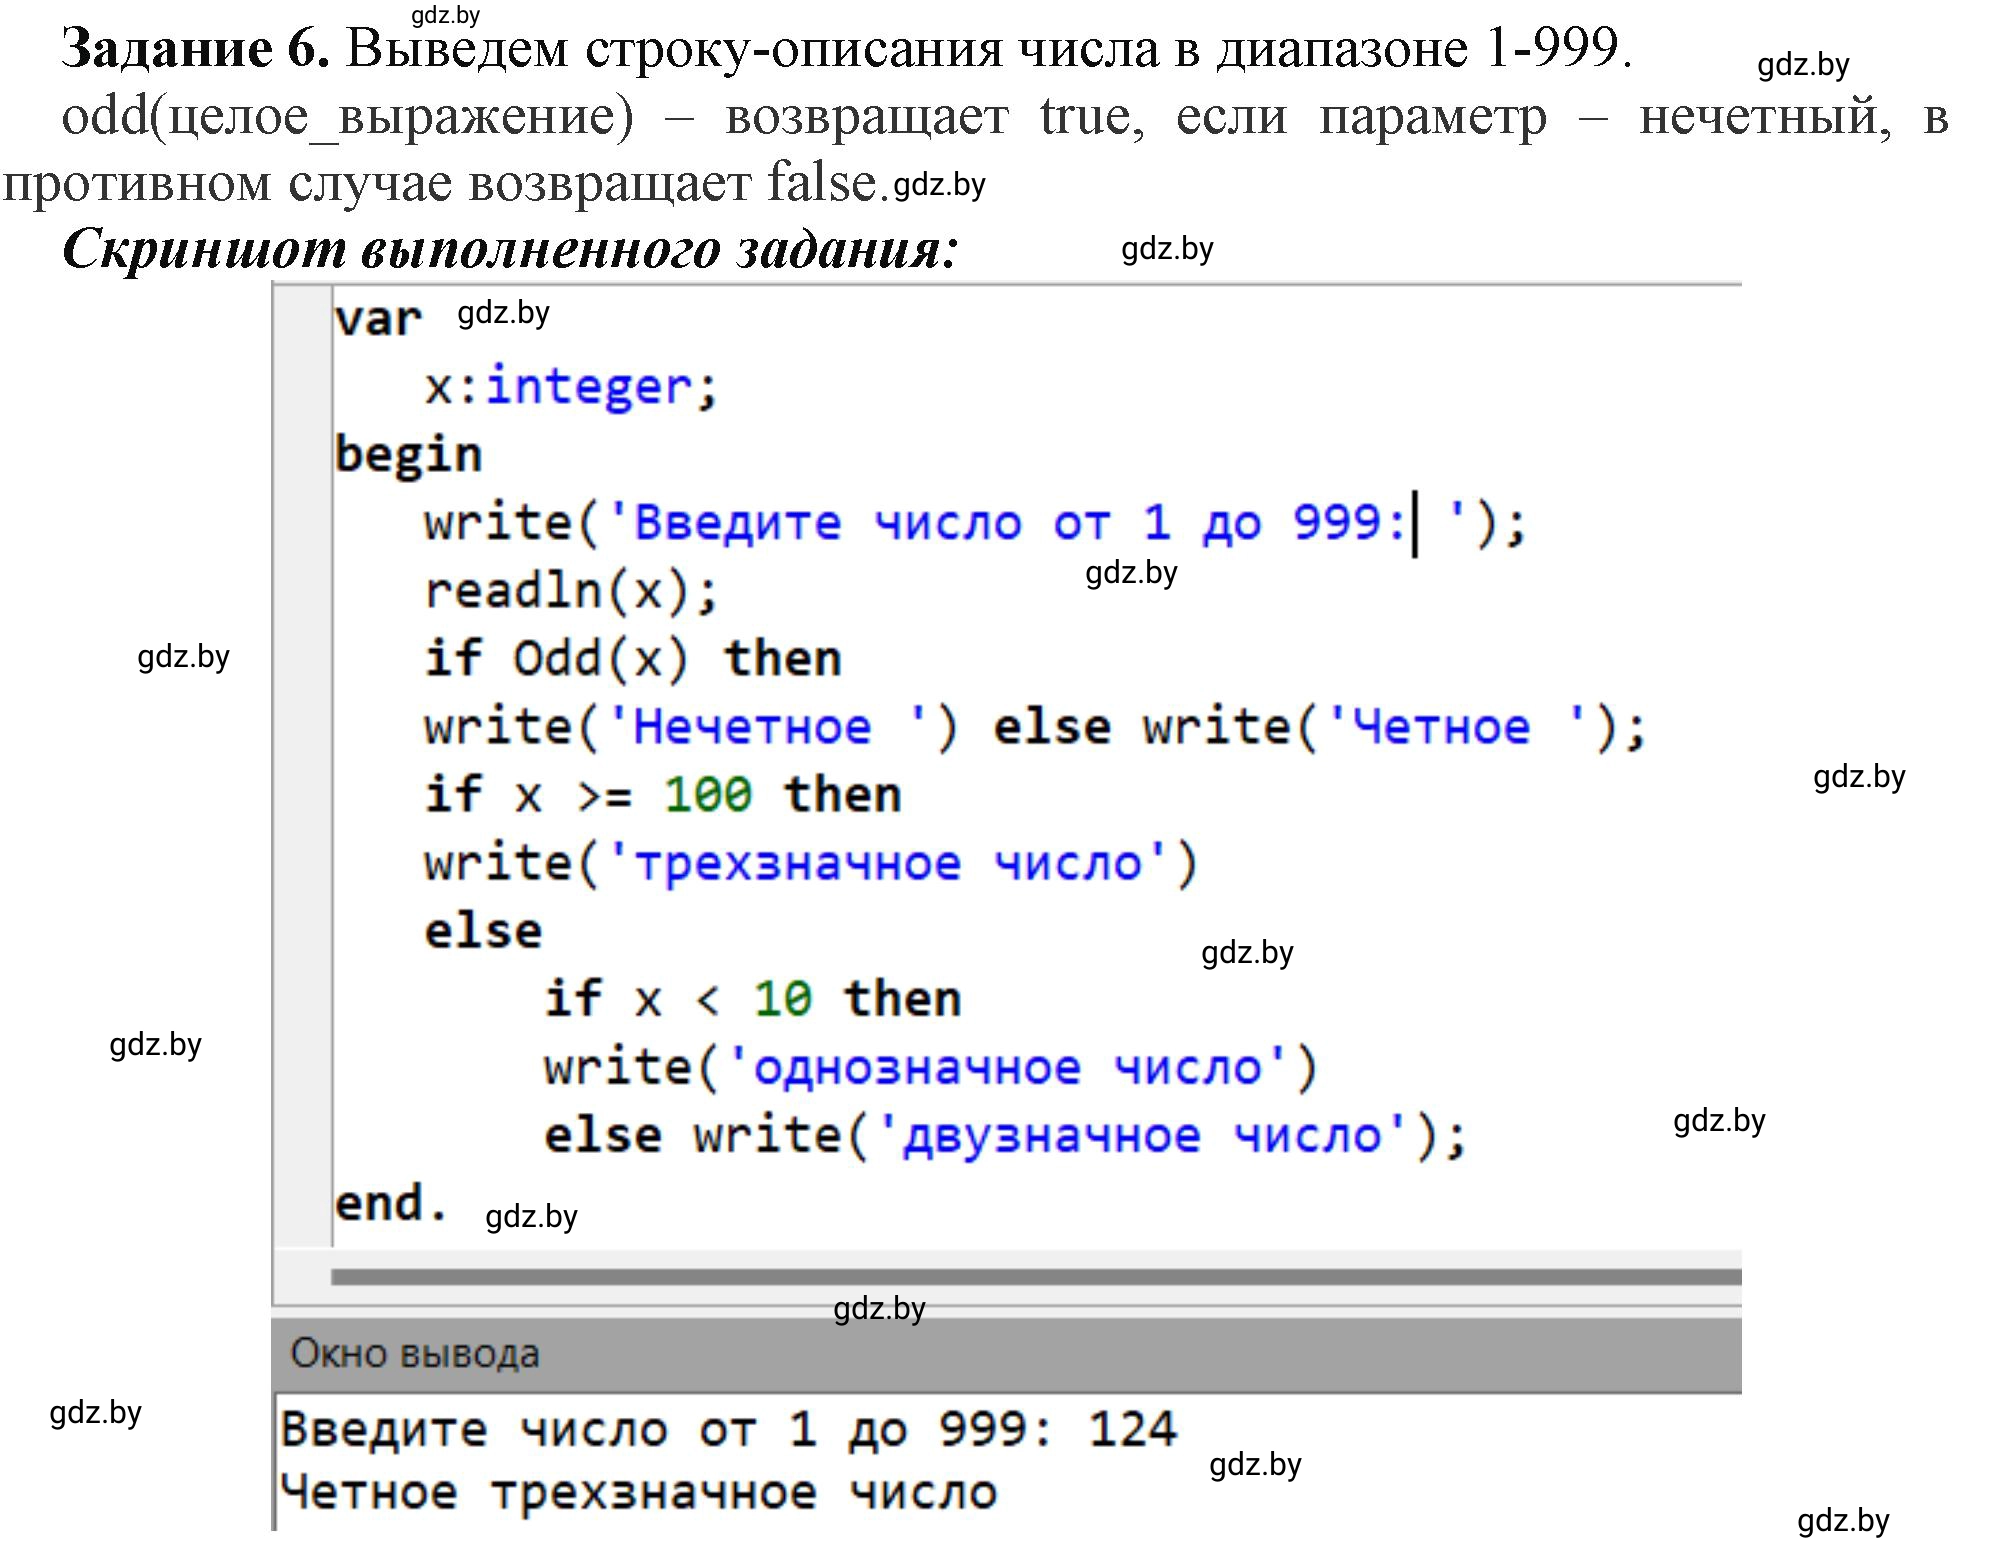The height and width of the screenshot is (1563, 1991).
Task: Click the editor left gutter beside 'begin'
Action: coord(303,455)
